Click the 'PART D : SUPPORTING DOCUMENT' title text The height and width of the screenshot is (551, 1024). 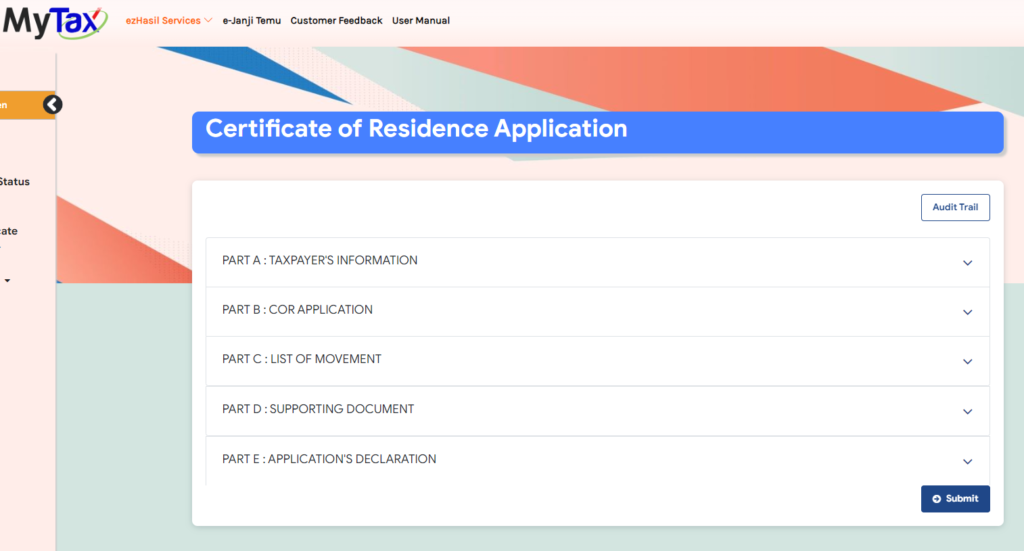pyautogui.click(x=318, y=409)
